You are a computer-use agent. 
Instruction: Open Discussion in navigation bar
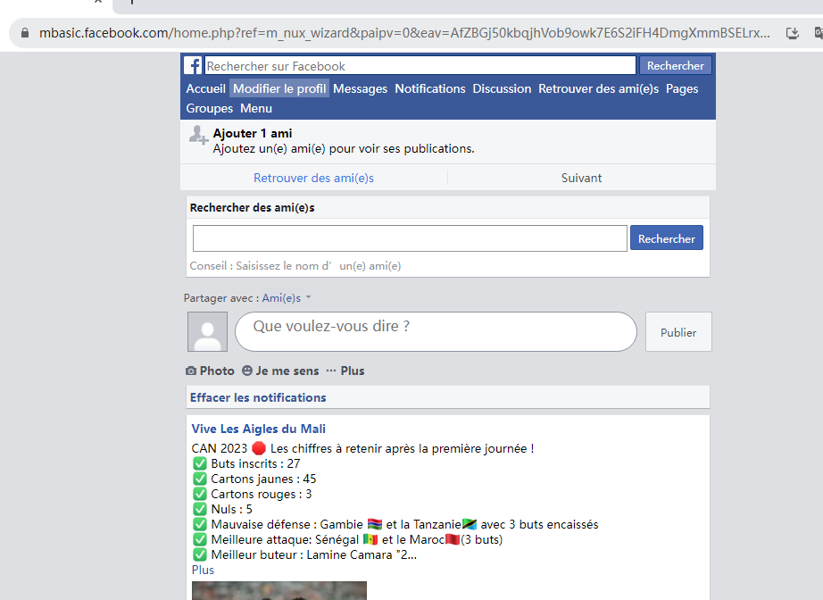coord(502,89)
